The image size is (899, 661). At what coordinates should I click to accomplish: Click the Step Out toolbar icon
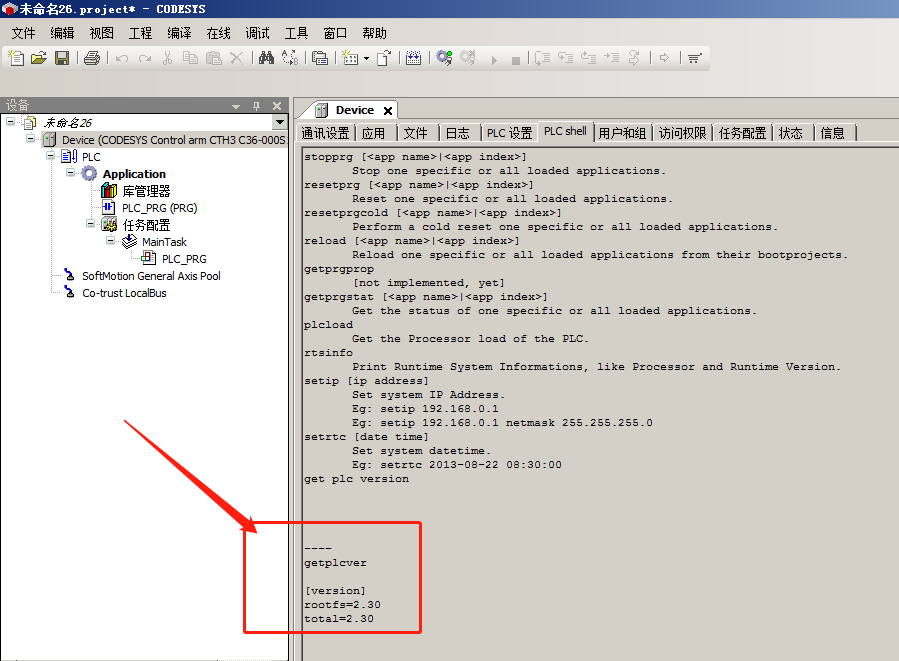(588, 58)
